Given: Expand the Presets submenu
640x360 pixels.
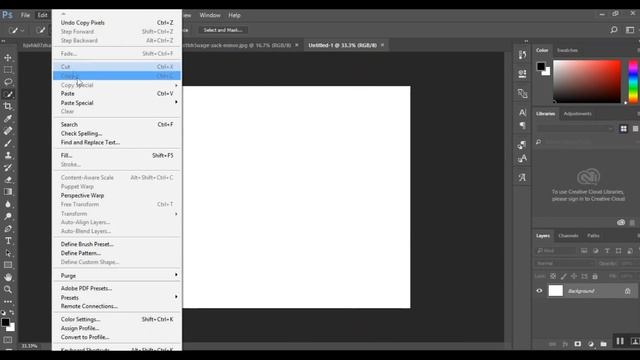Looking at the screenshot, I should tap(117, 298).
